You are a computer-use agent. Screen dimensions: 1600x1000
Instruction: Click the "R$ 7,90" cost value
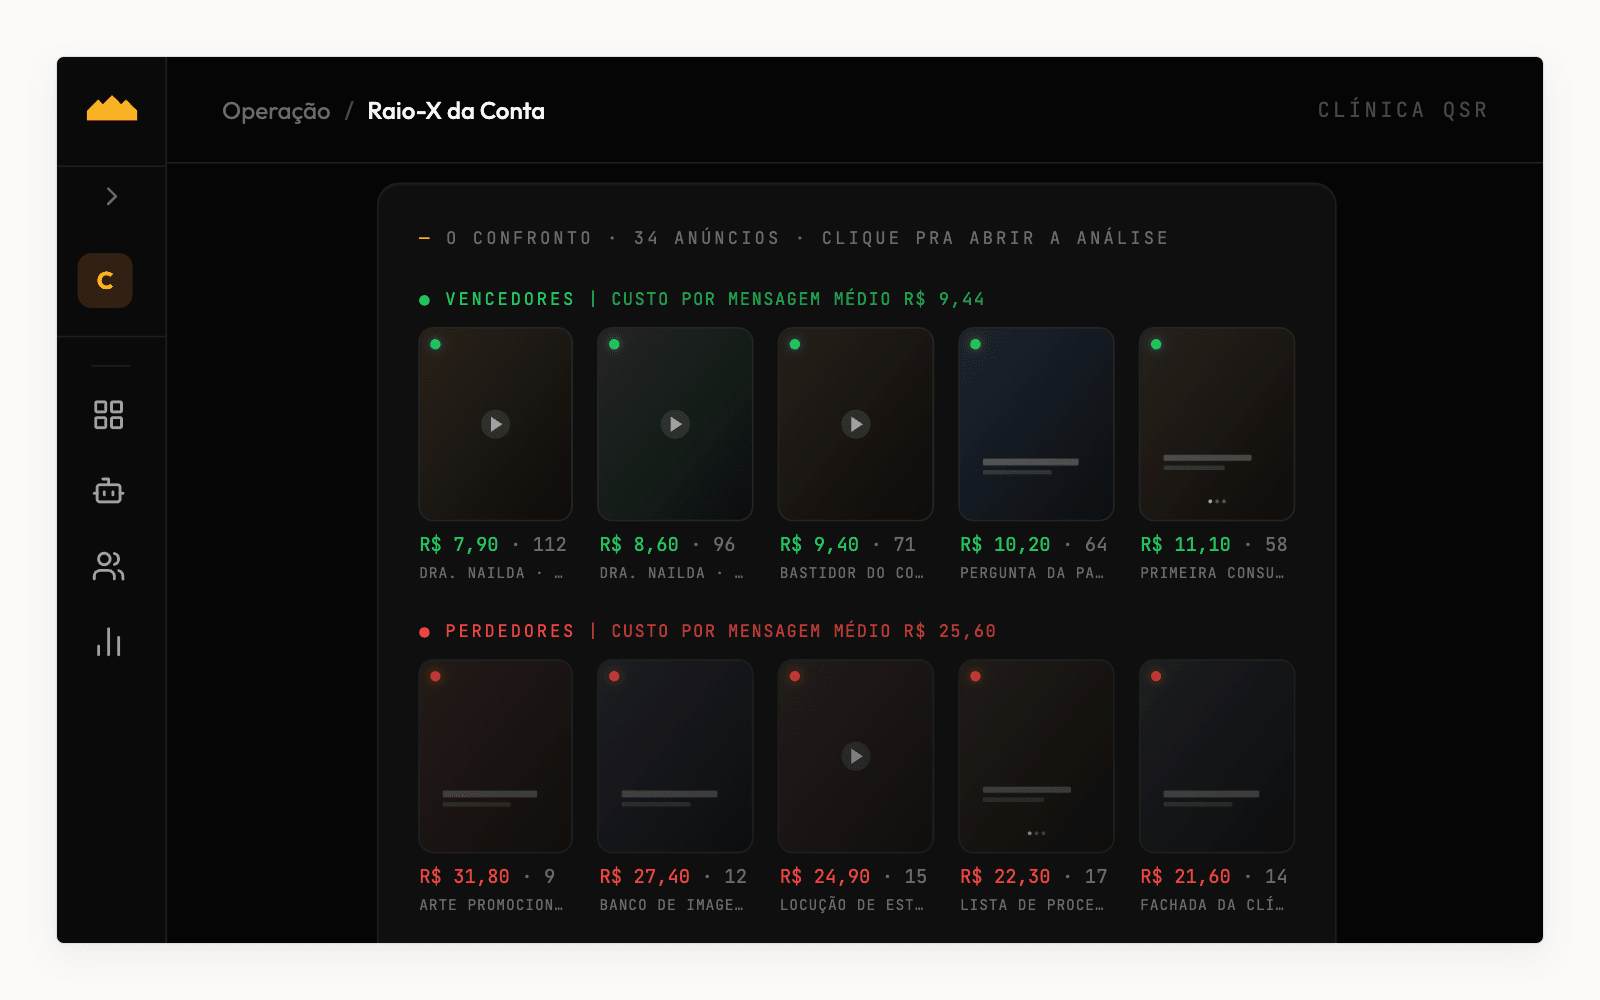459,544
